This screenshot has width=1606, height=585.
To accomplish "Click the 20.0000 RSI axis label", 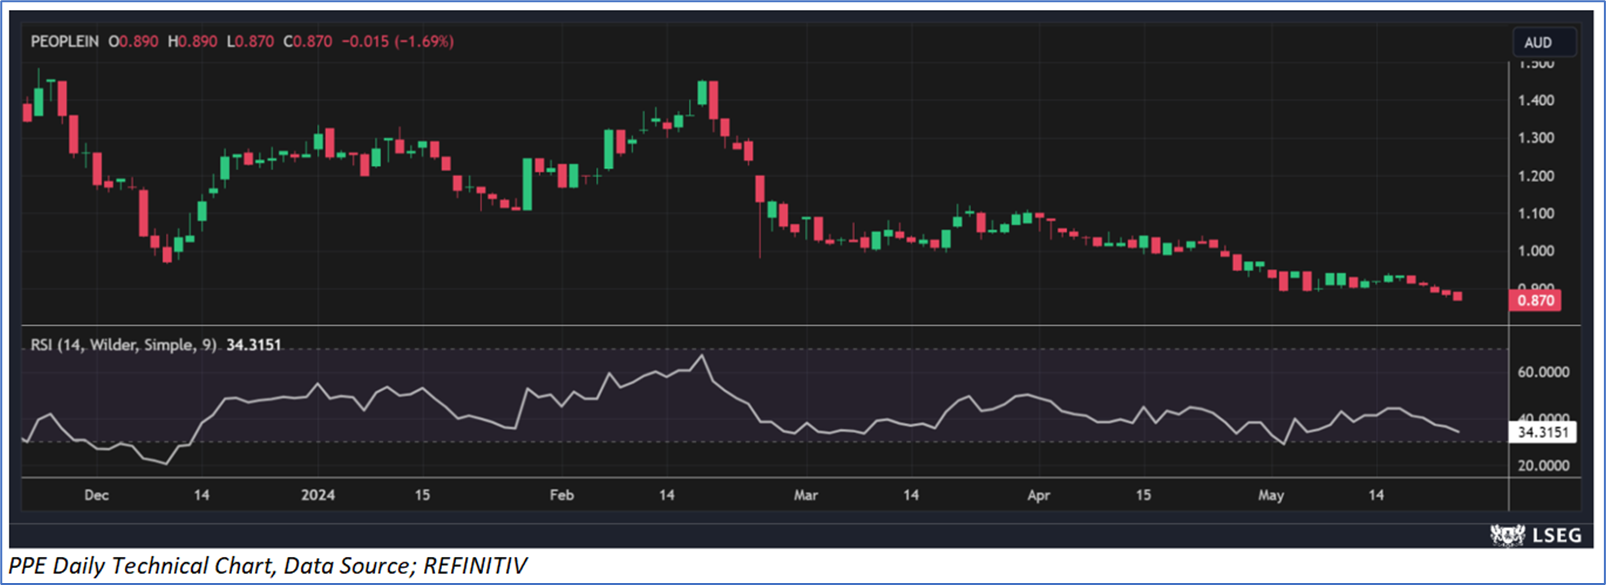I will [x=1543, y=465].
